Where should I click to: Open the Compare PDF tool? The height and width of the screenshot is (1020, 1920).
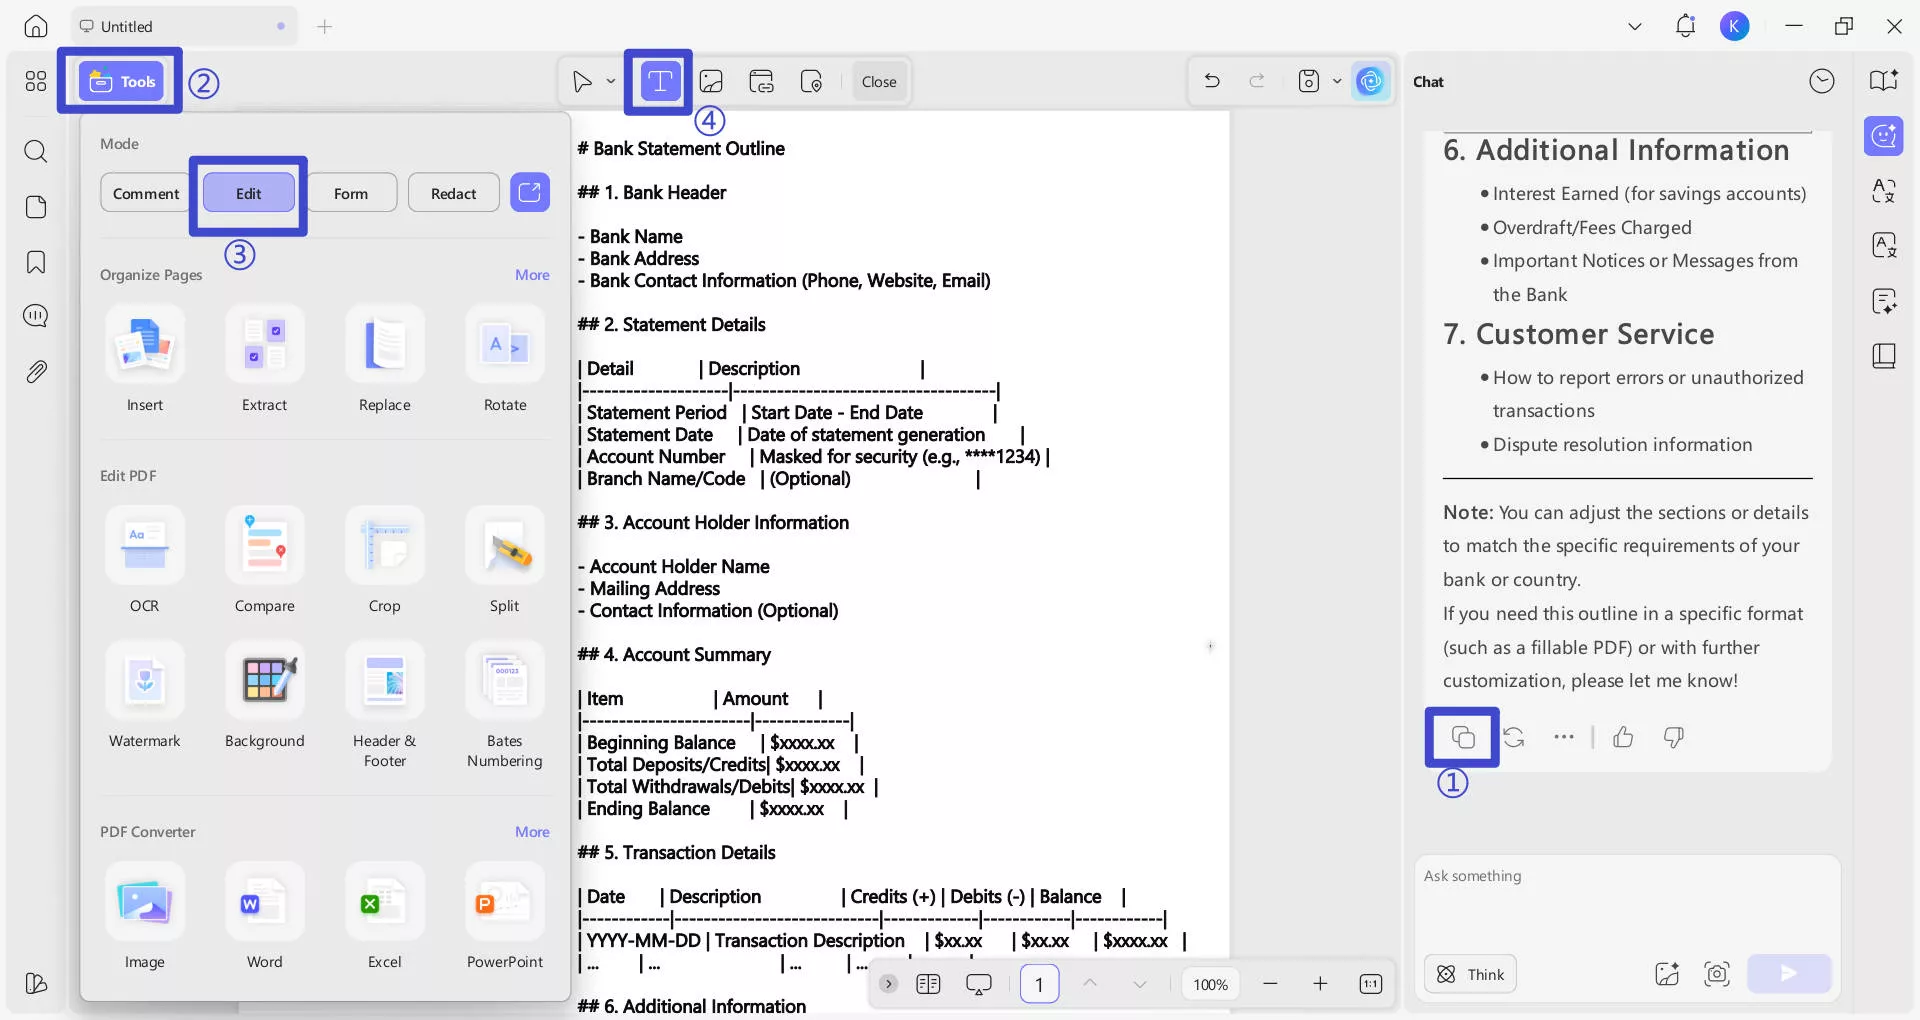(265, 546)
